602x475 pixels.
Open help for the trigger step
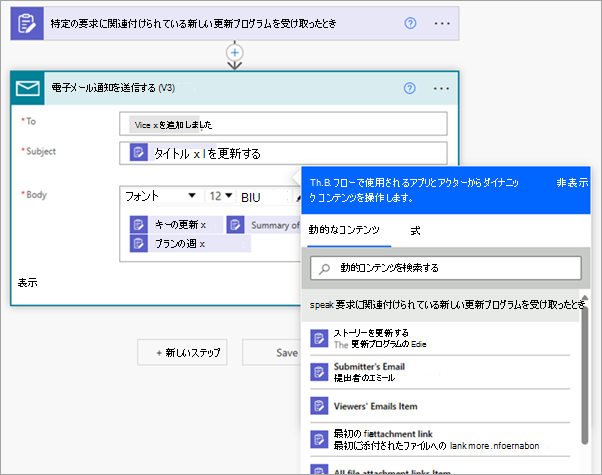pos(410,23)
